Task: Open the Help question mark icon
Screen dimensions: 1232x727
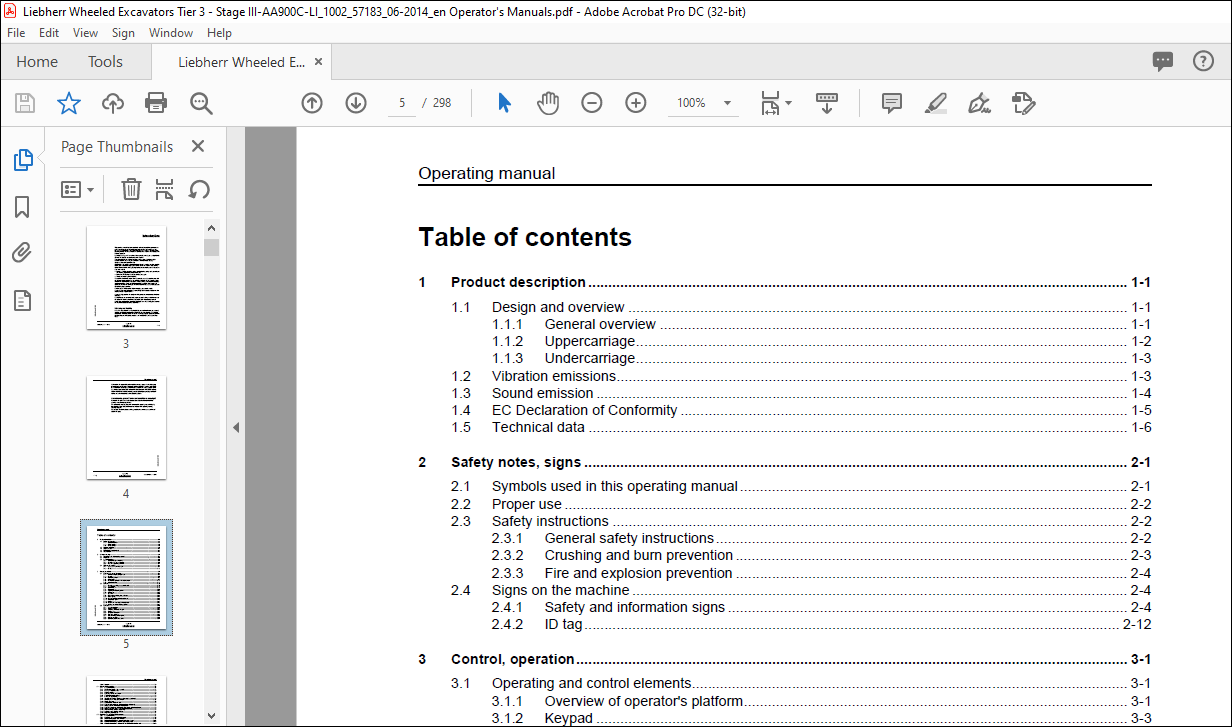Action: point(1203,61)
